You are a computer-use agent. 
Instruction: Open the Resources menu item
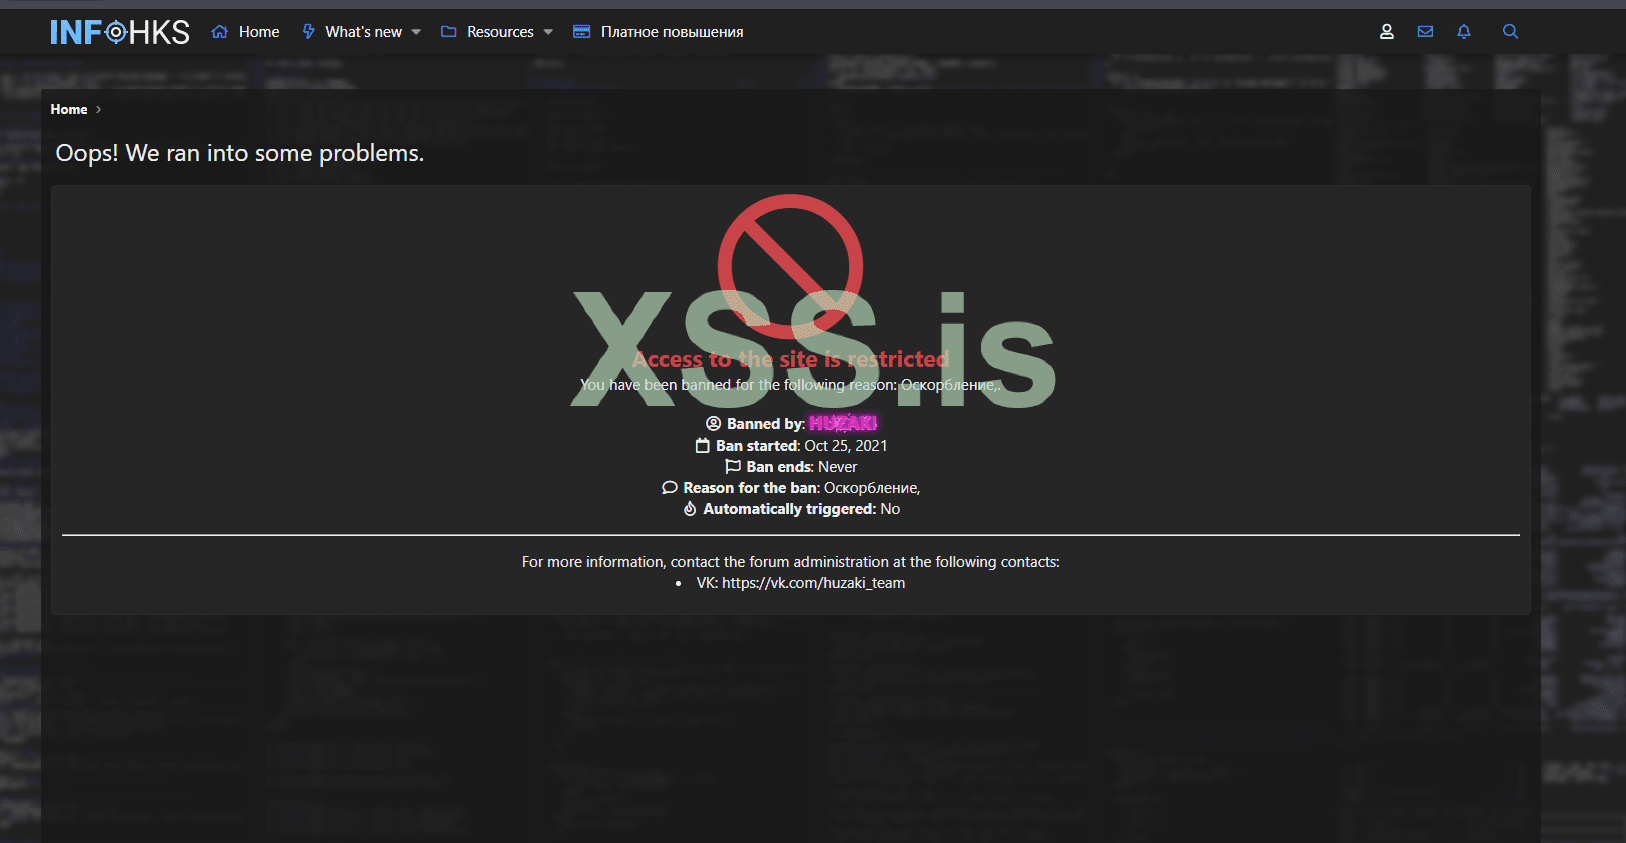tap(500, 32)
